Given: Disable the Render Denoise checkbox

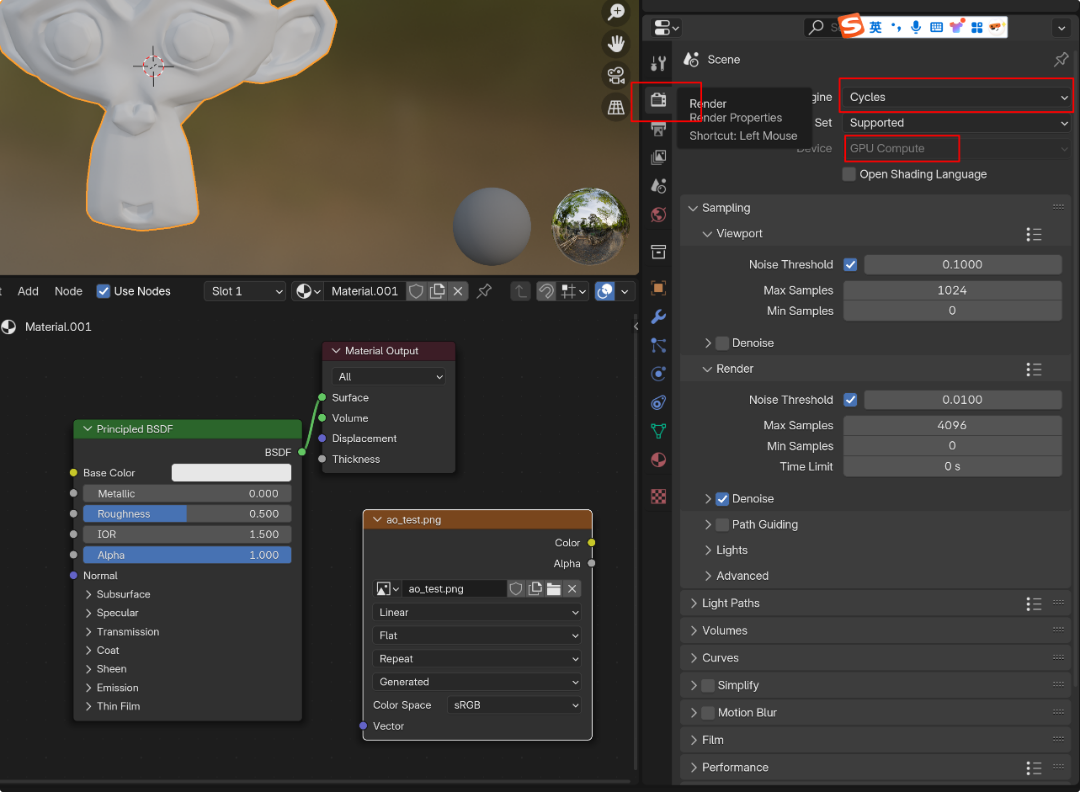Looking at the screenshot, I should 722,499.
